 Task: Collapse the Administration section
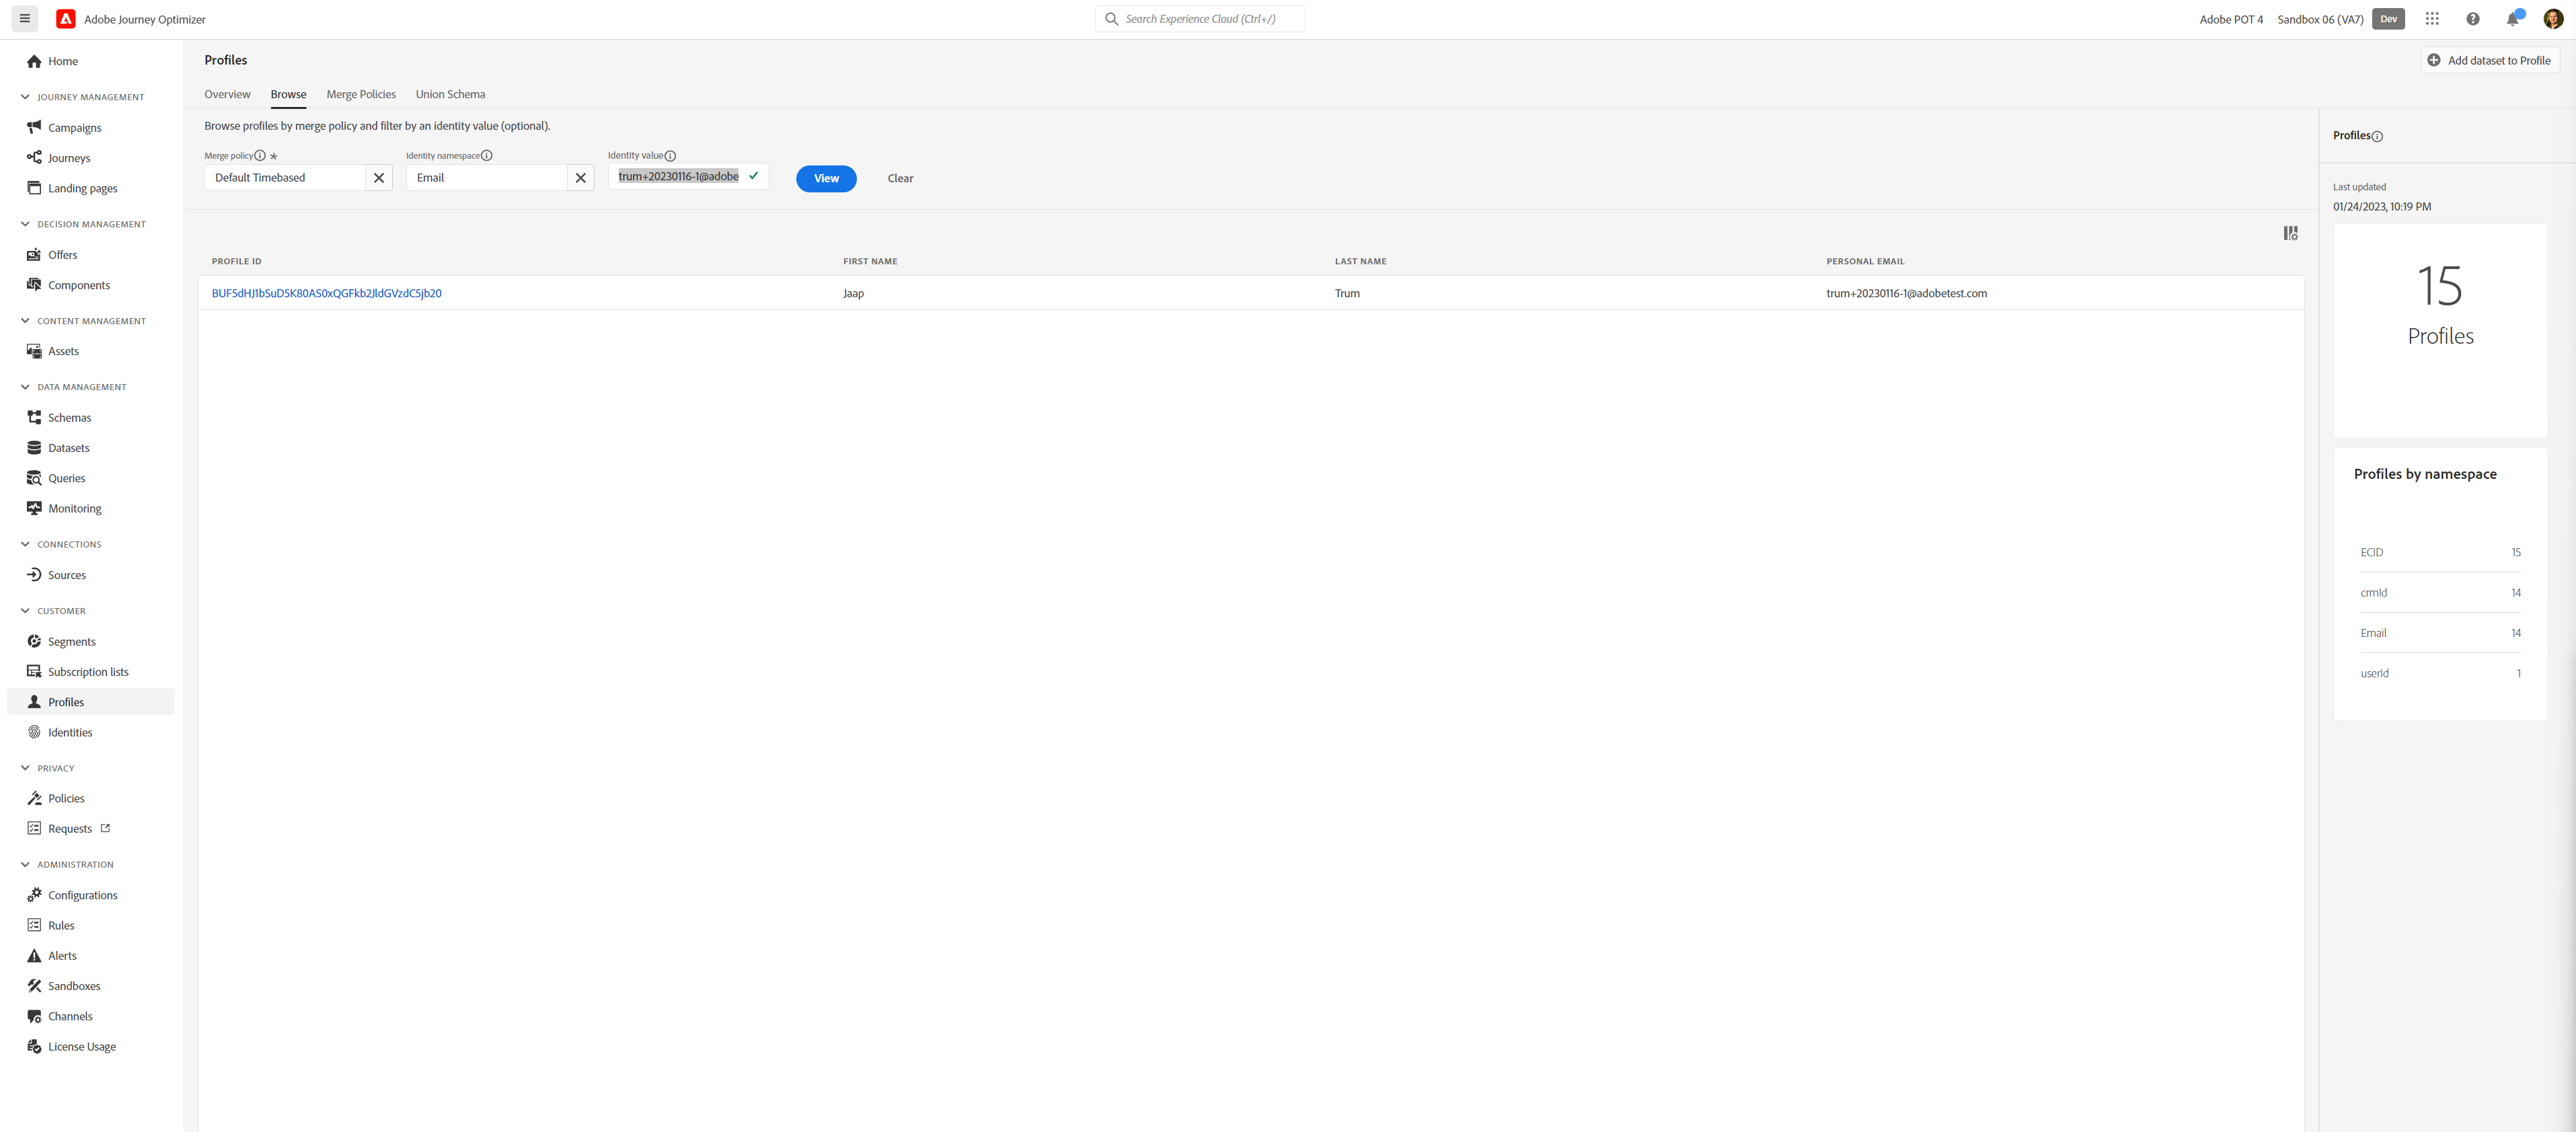pyautogui.click(x=25, y=864)
